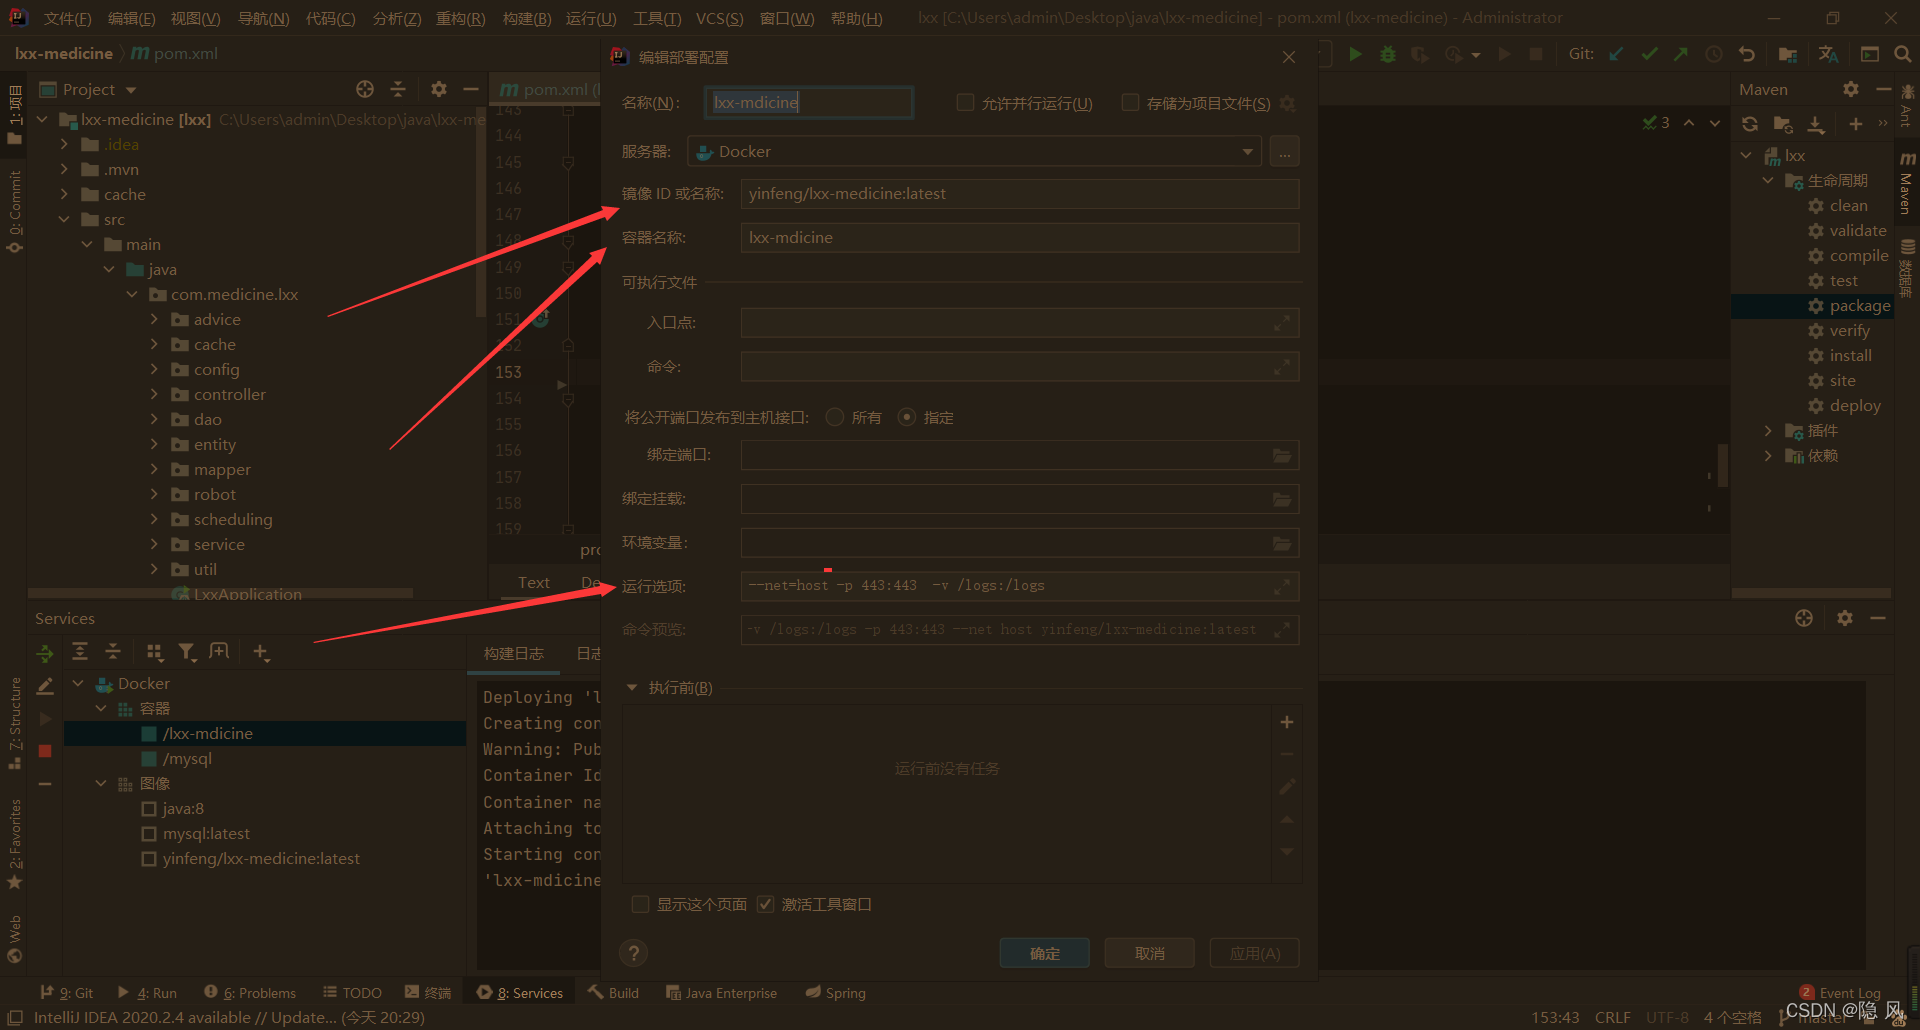
Task: Collapse the 图像 images node
Action: click(101, 783)
